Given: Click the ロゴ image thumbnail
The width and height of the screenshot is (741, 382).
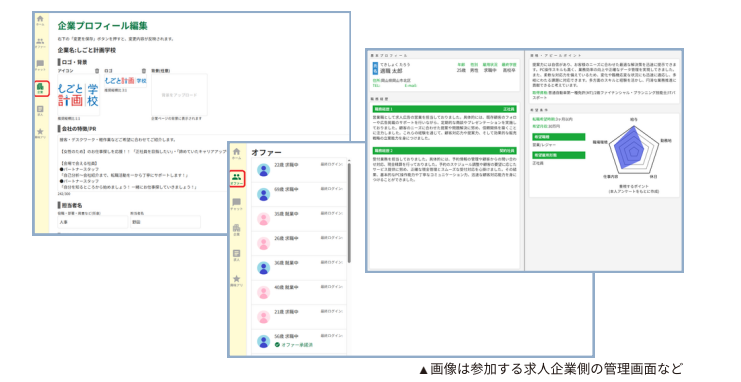Looking at the screenshot, I should pos(125,81).
